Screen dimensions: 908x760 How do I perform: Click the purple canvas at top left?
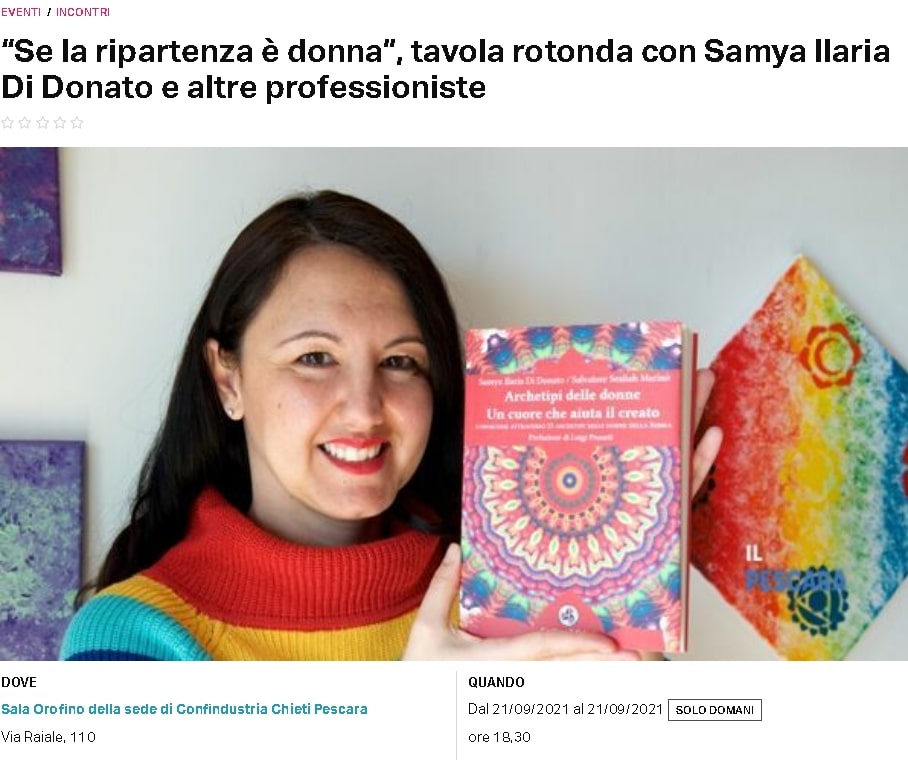tap(30, 210)
